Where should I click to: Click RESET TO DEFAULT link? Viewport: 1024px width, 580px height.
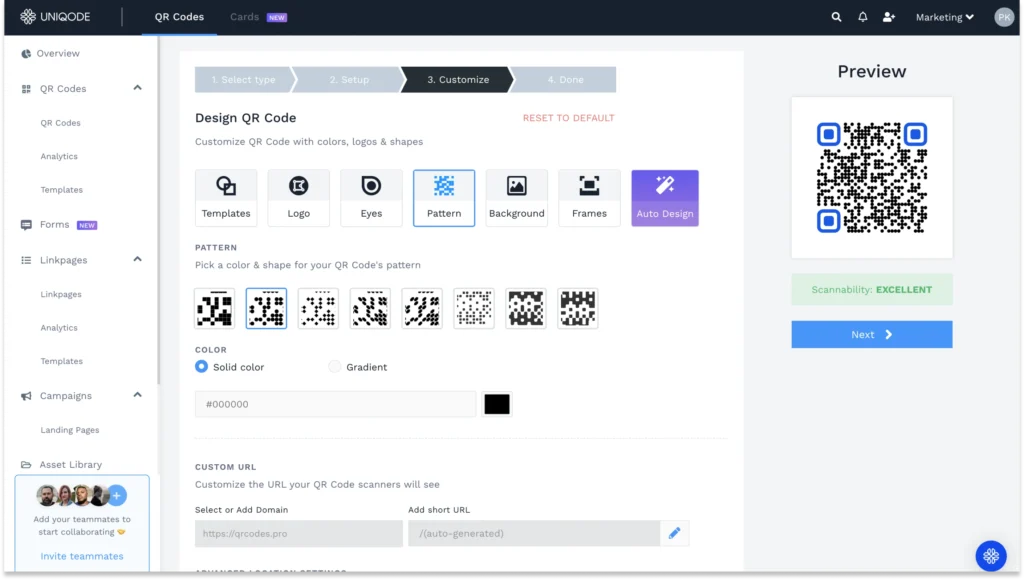568,118
